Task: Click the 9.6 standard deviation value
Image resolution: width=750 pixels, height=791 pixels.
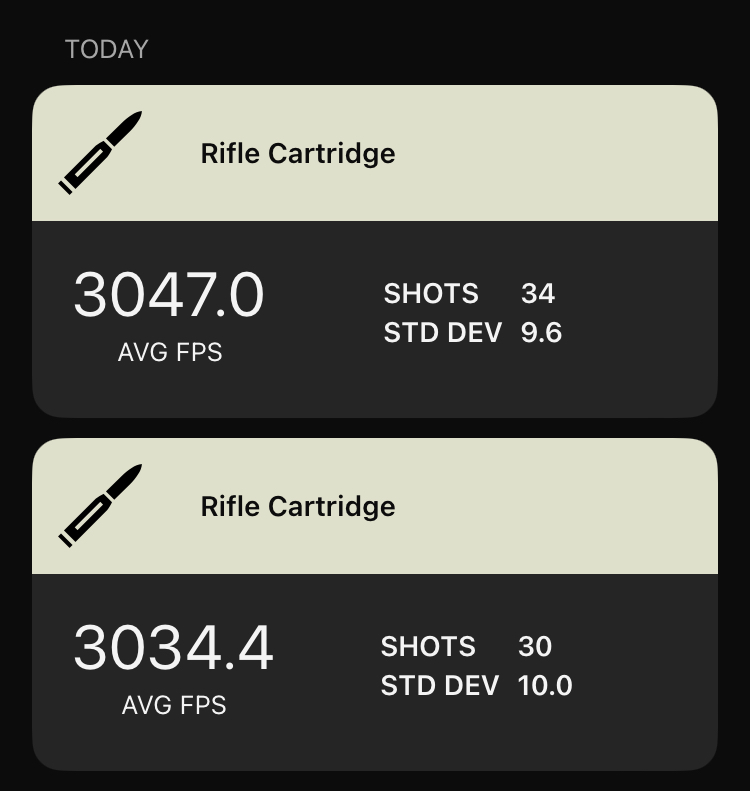Action: click(x=541, y=332)
